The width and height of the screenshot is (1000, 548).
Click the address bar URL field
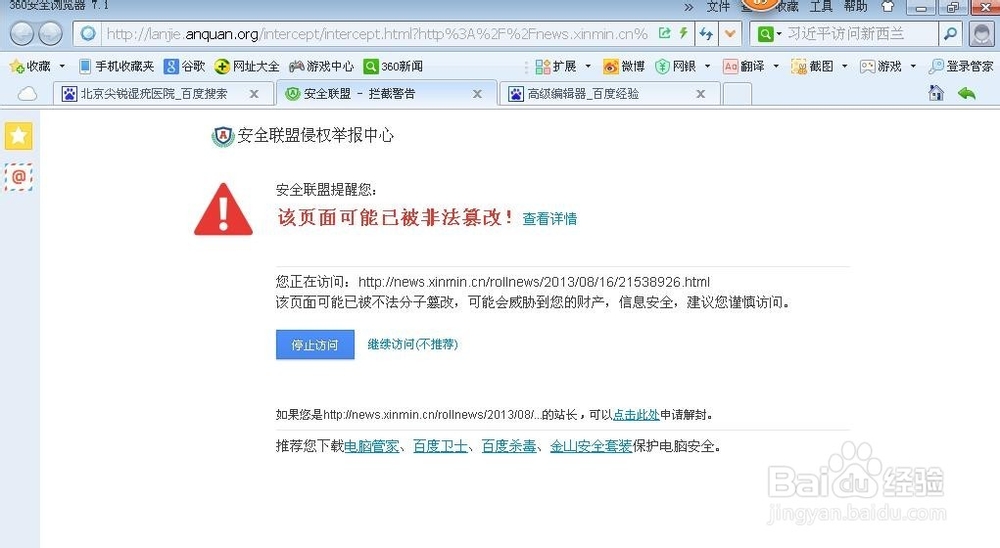point(376,34)
